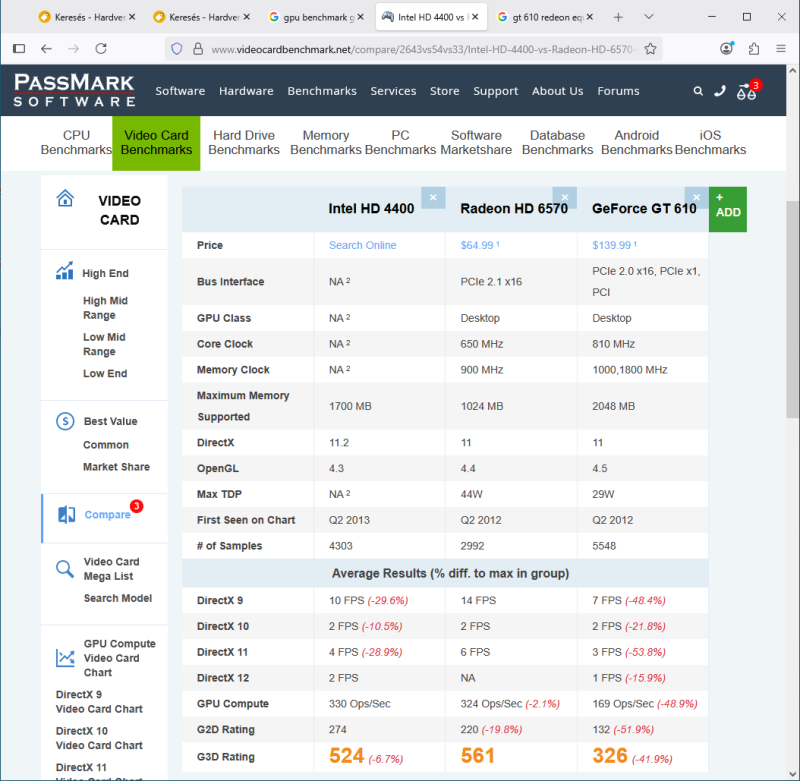Viewport: 800px width, 781px height.
Task: Click the green ADD button
Action: click(728, 209)
